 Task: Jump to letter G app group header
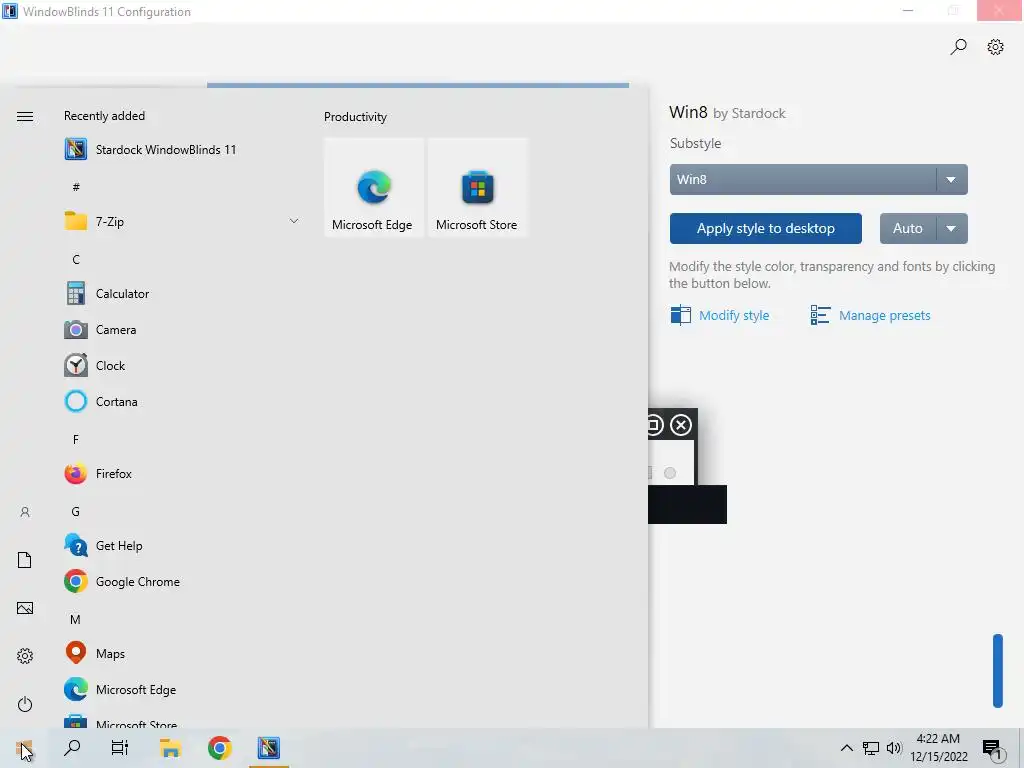click(x=76, y=512)
